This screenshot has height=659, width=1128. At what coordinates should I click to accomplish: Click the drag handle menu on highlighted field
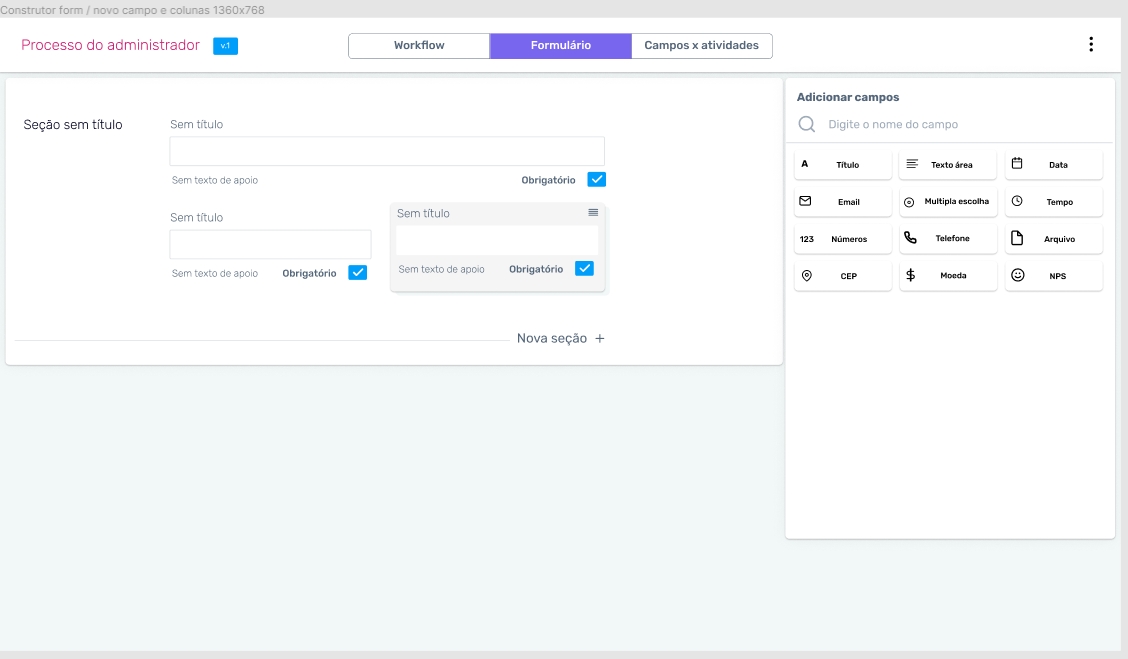tap(593, 213)
